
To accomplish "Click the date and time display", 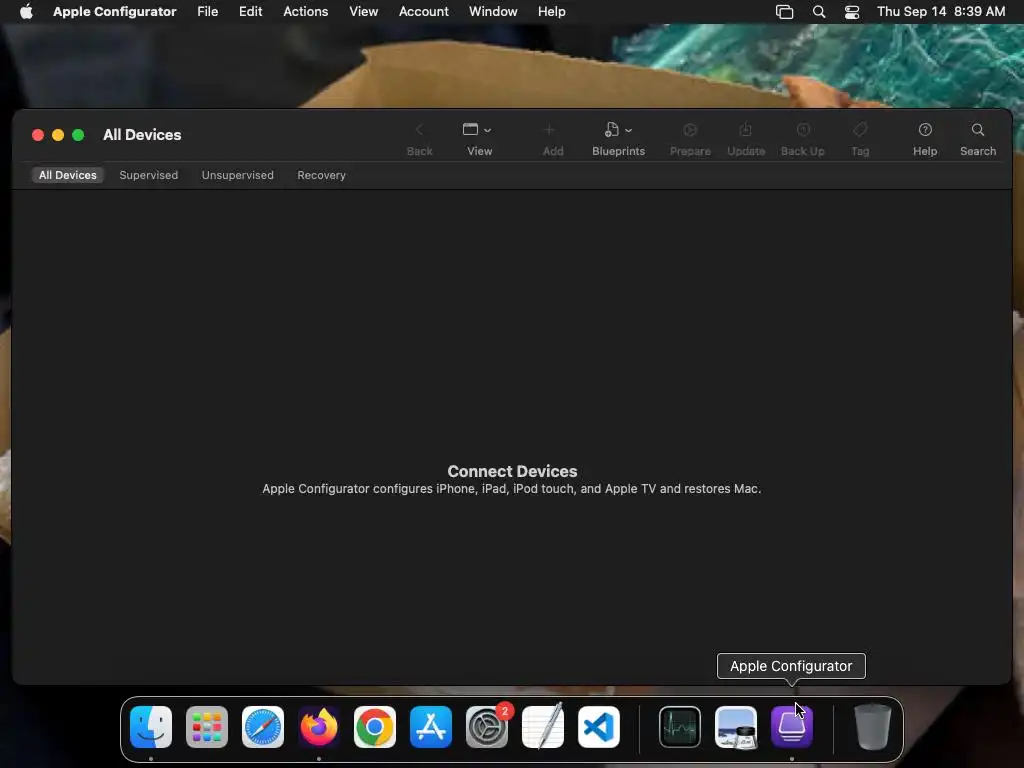I will point(940,11).
